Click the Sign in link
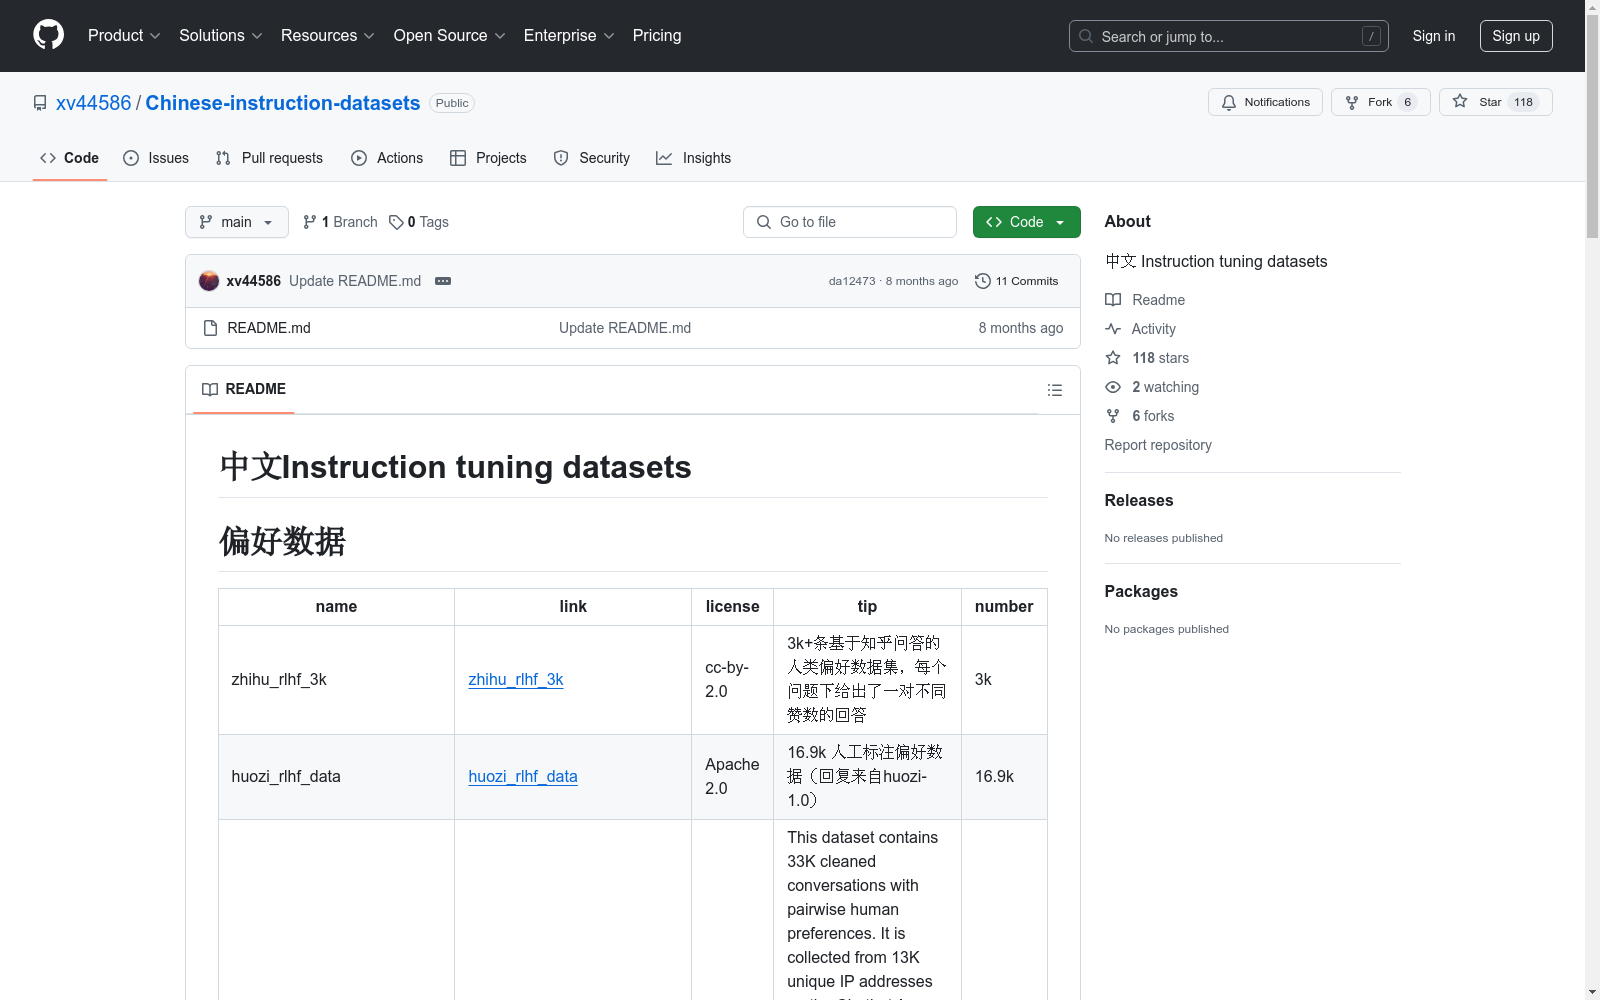 (x=1433, y=36)
